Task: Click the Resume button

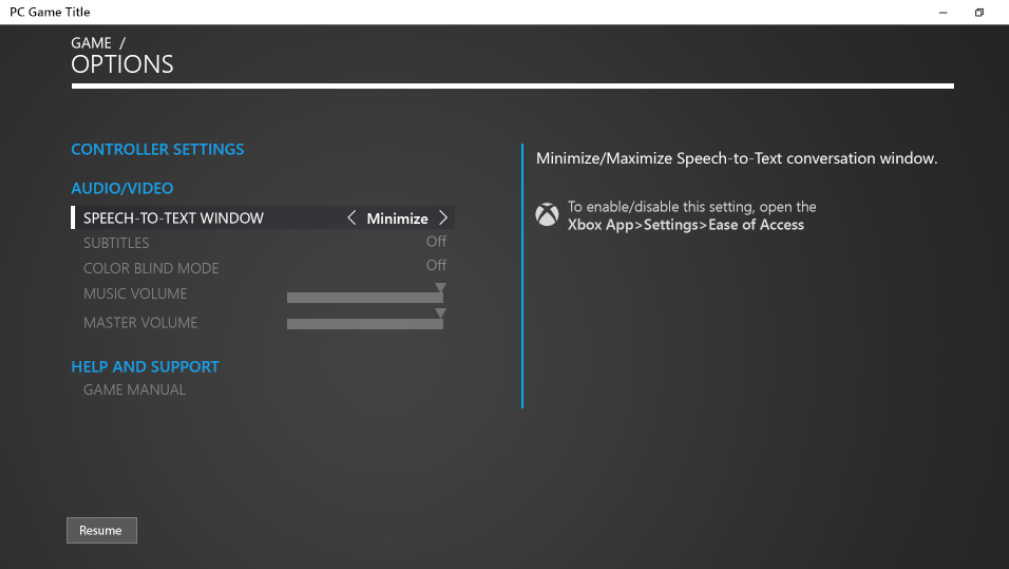Action: point(102,530)
